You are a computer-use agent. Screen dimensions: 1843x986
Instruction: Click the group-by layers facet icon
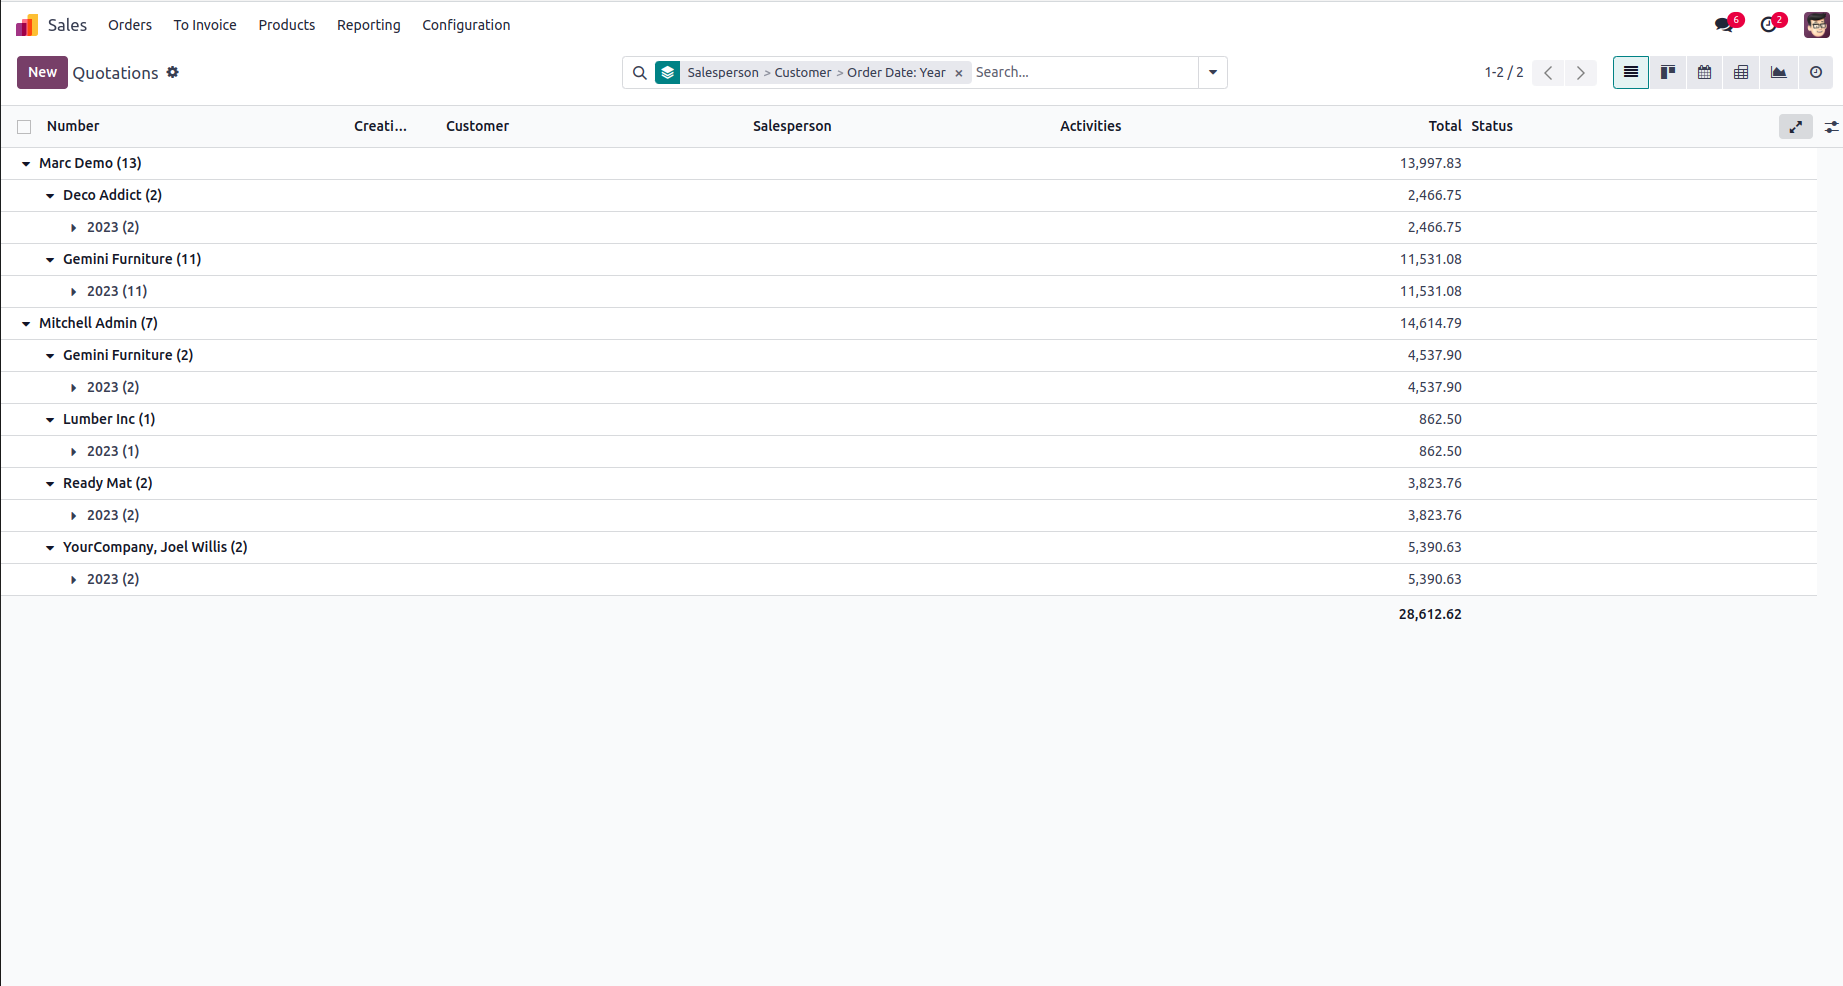pos(668,72)
